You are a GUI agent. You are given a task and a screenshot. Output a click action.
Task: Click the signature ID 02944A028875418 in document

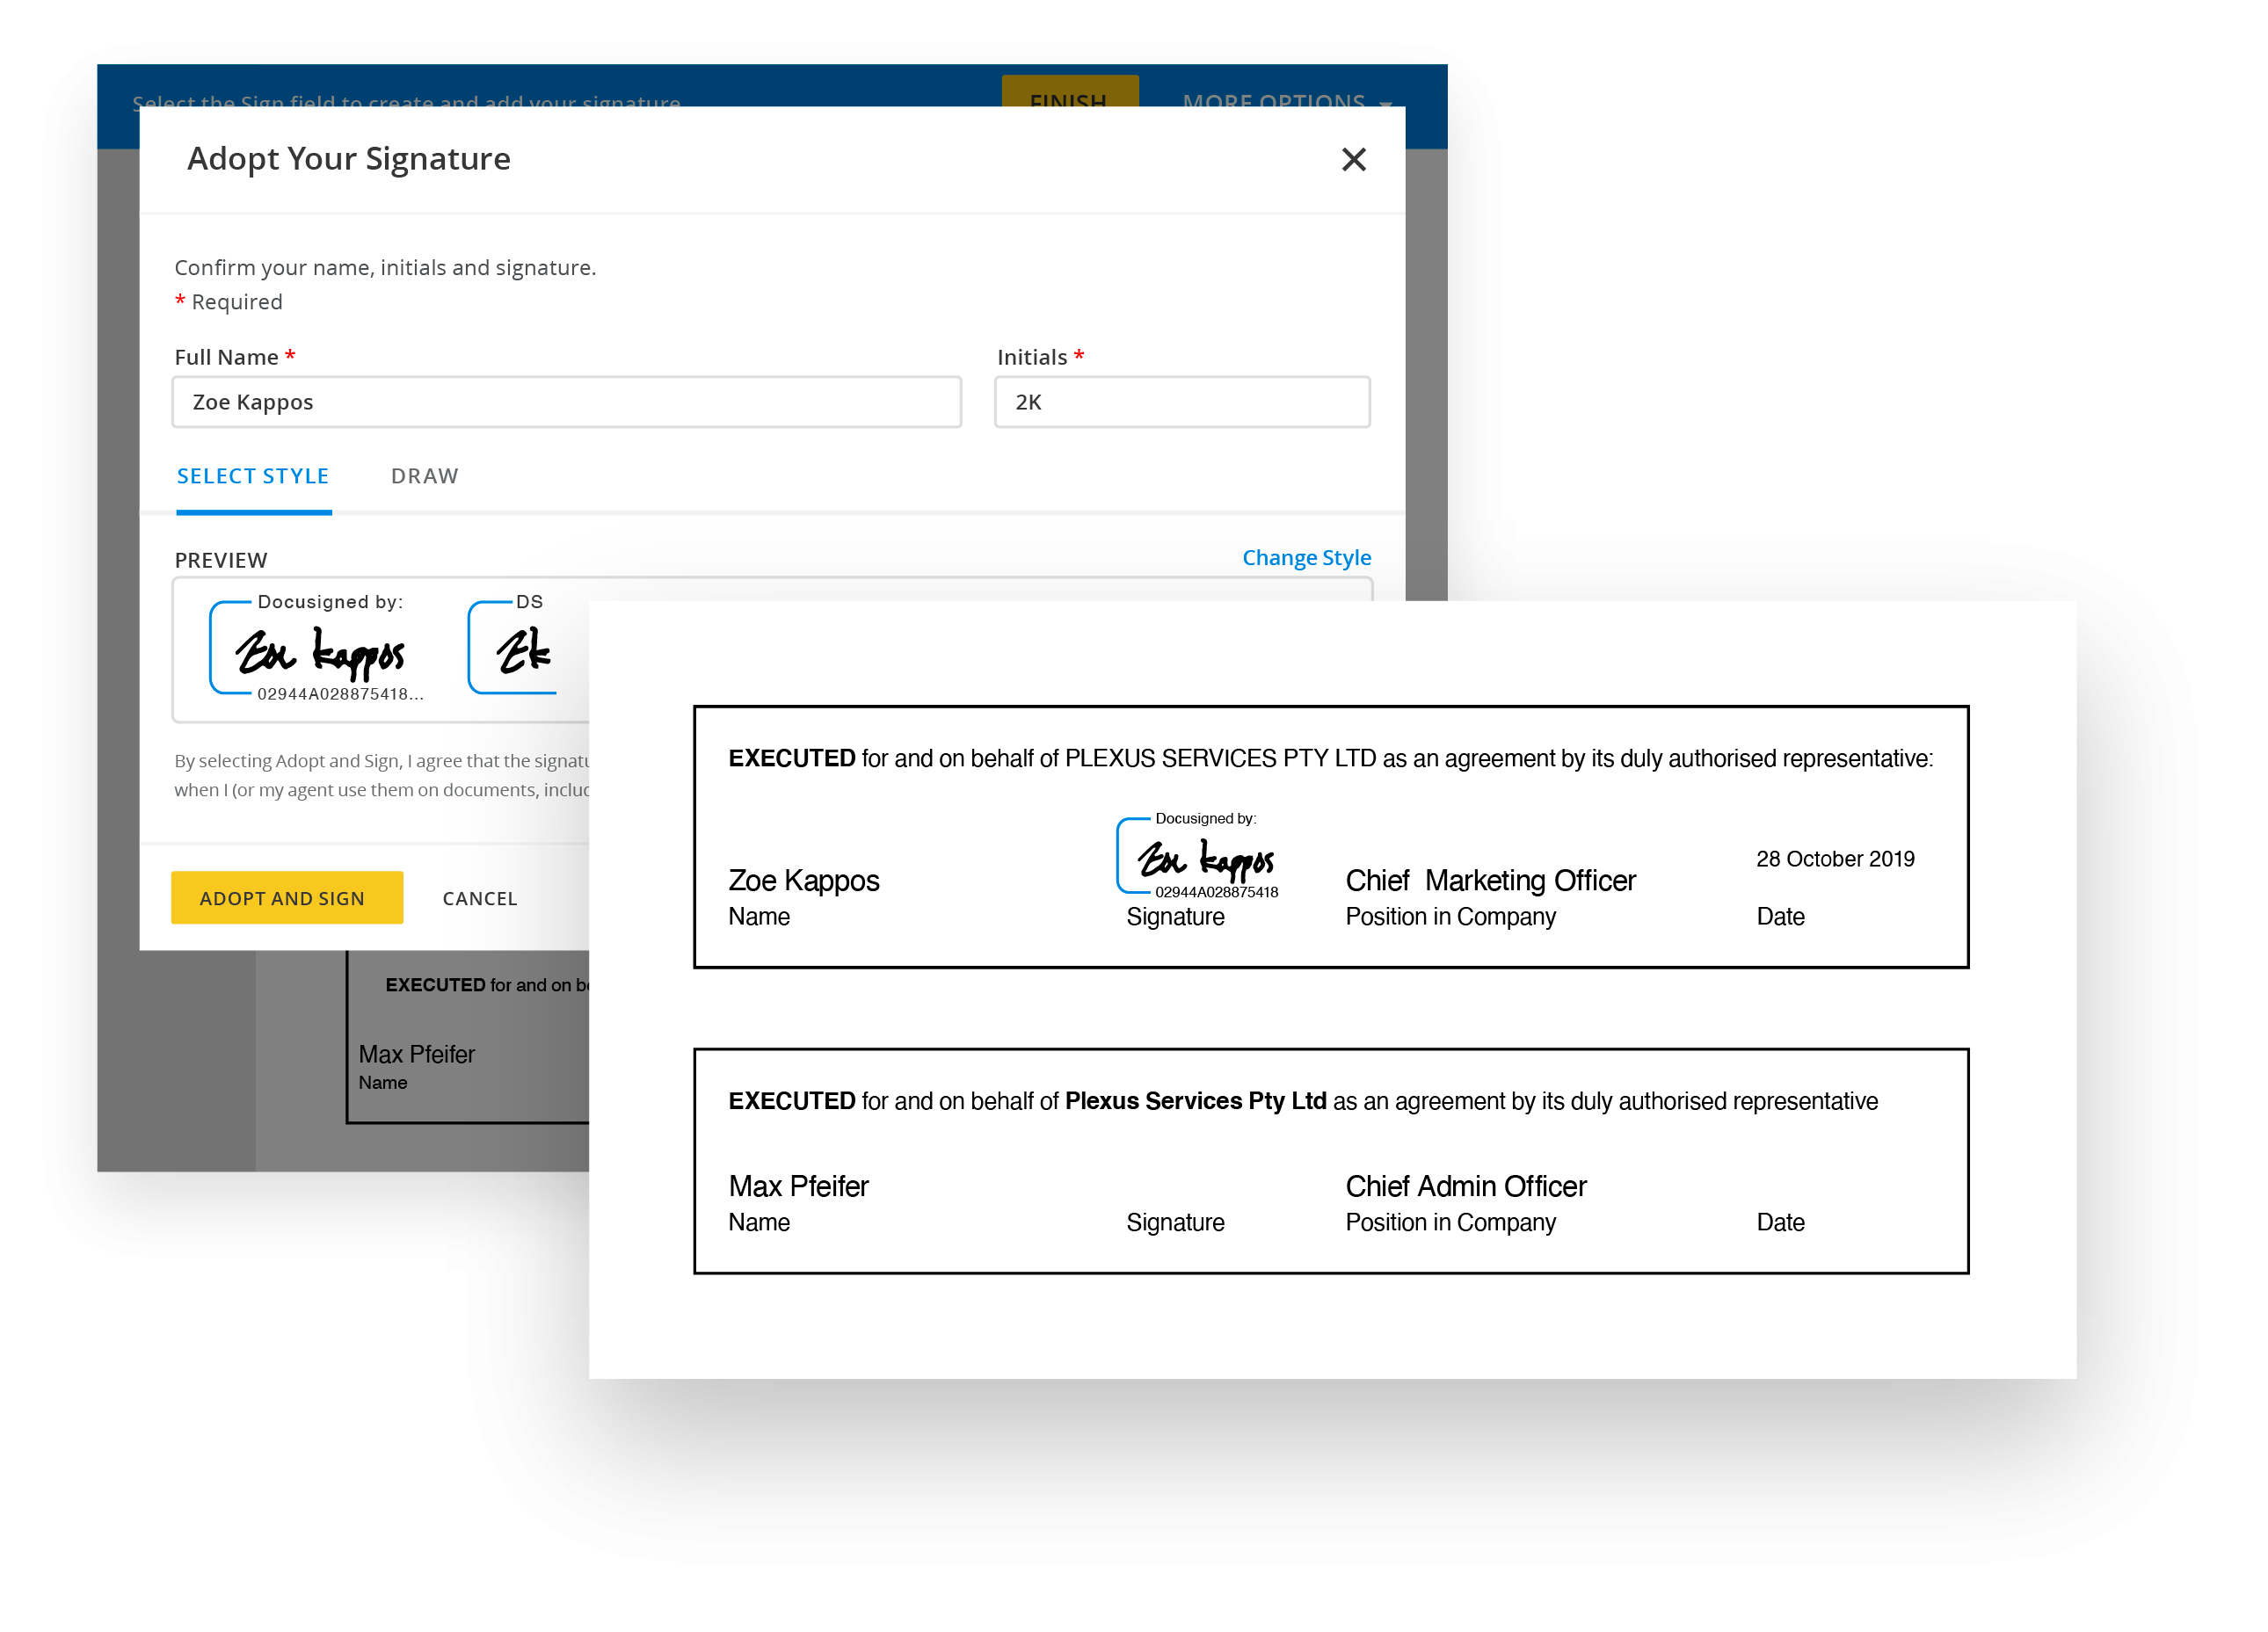(1216, 892)
